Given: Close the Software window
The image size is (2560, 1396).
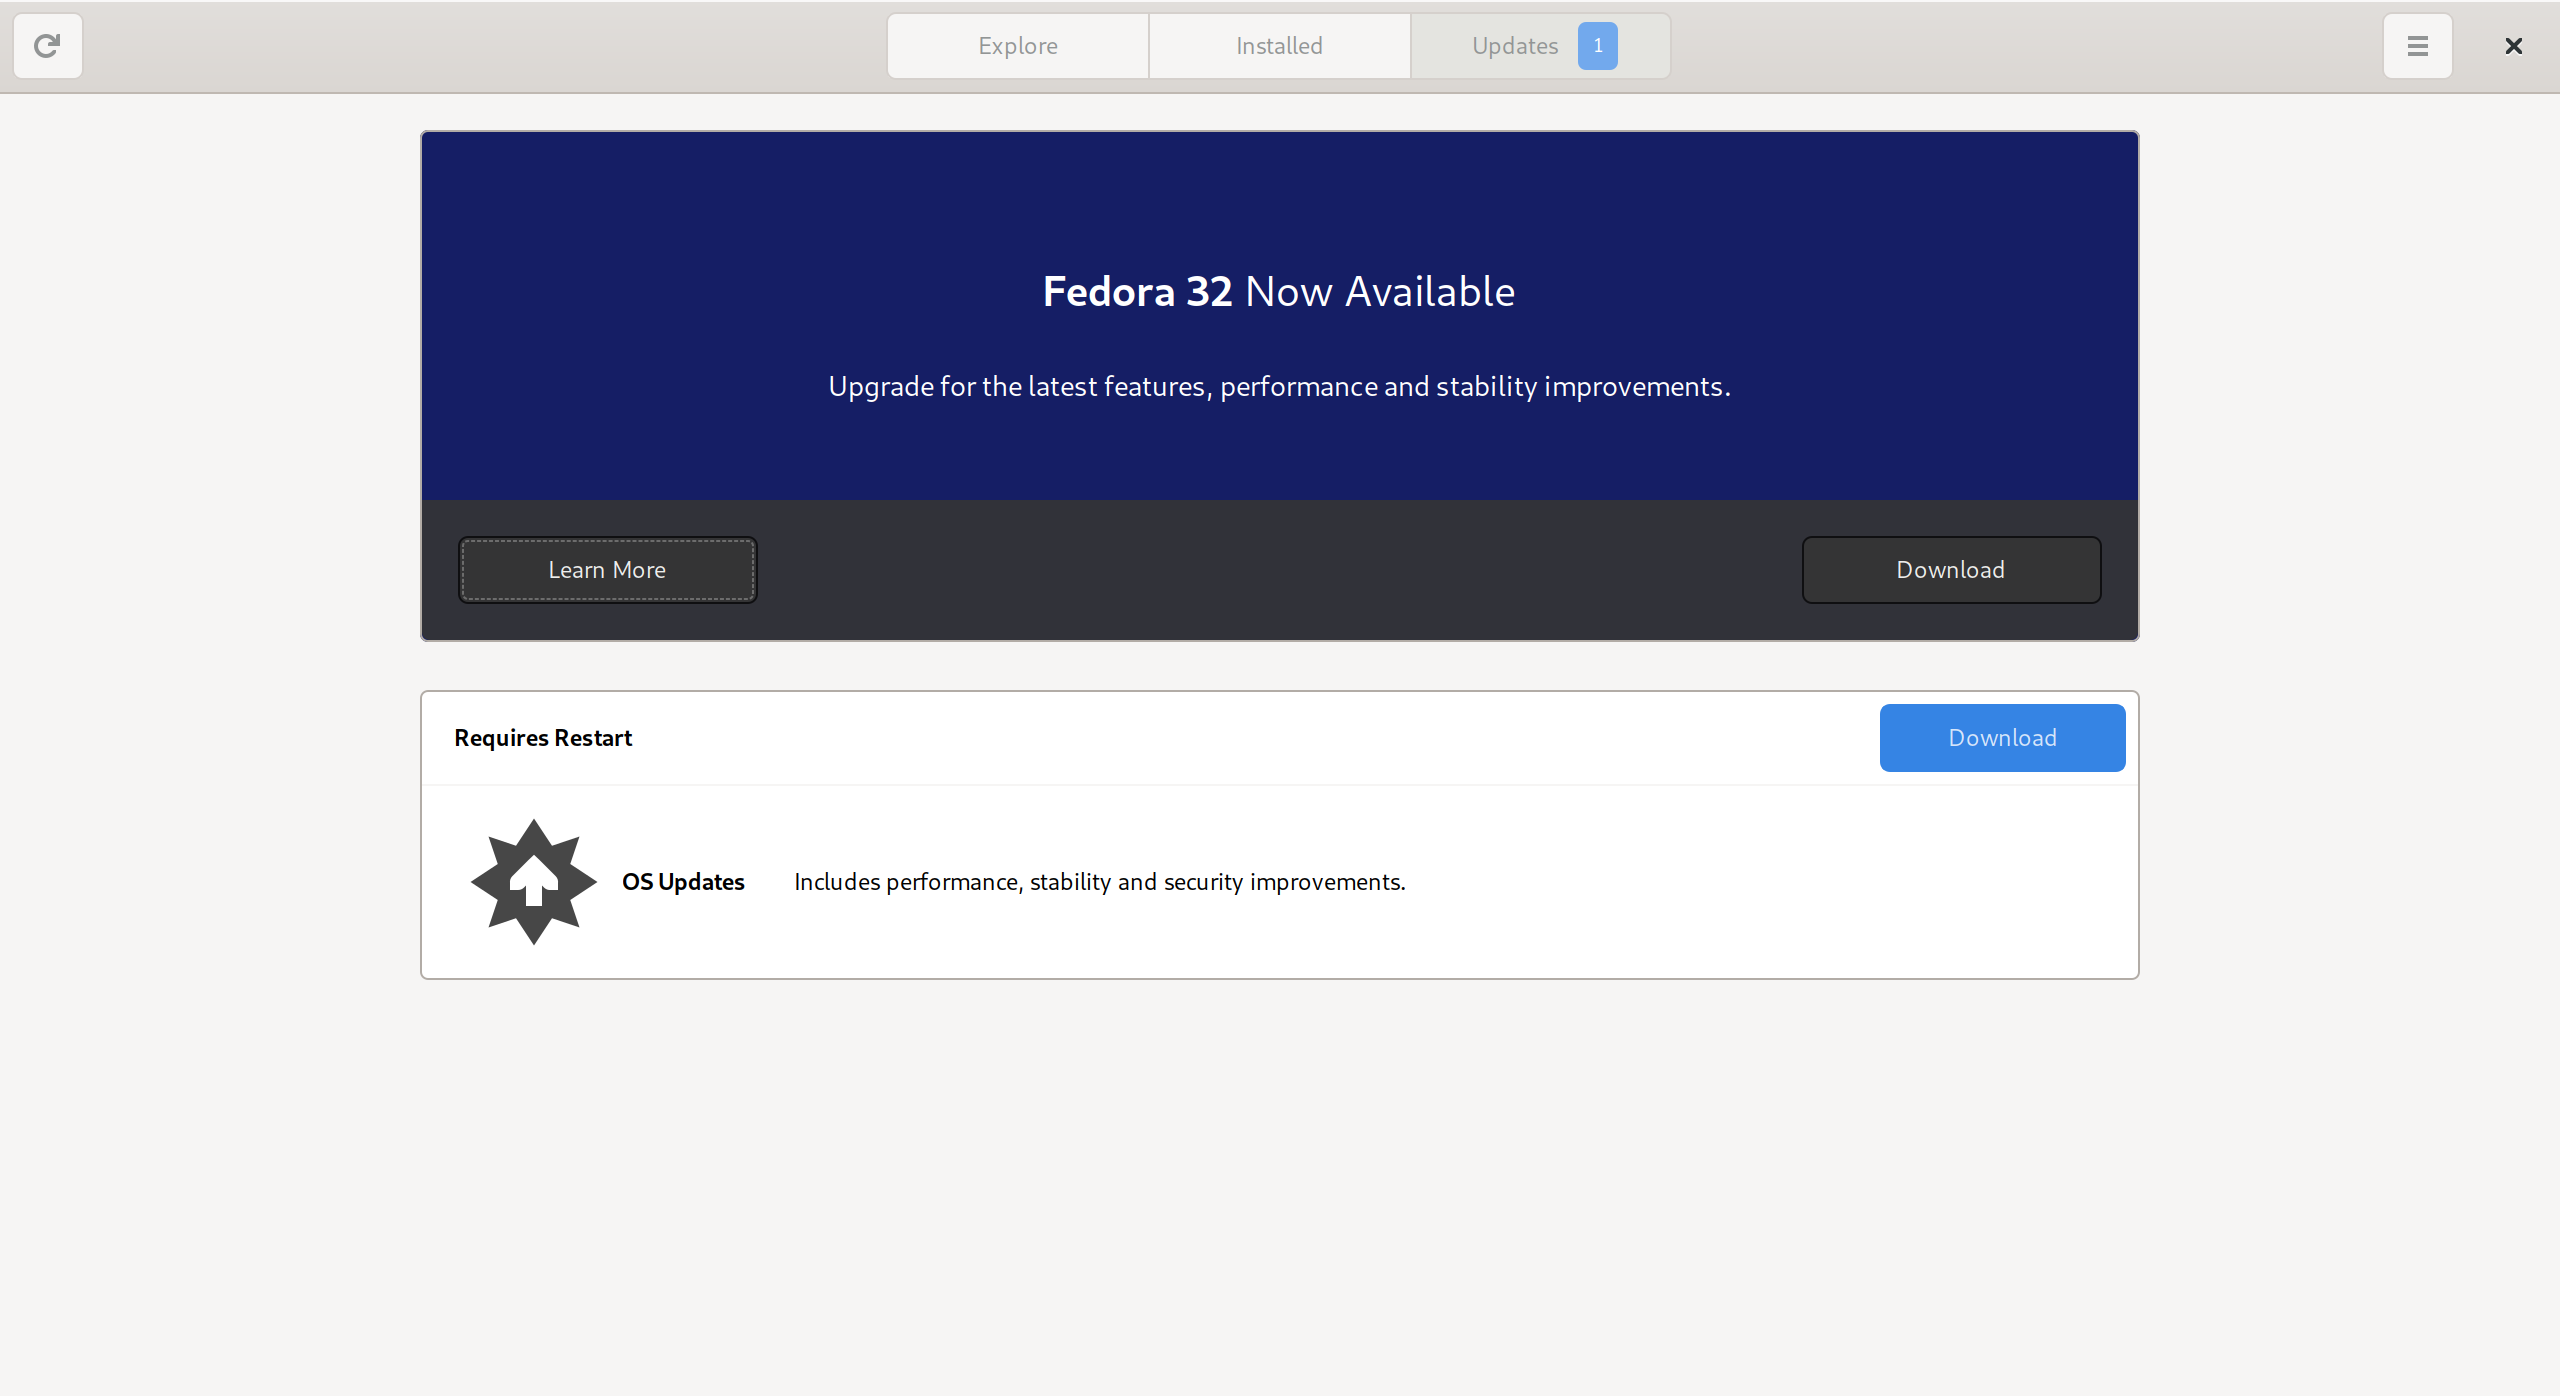Looking at the screenshot, I should [x=2513, y=46].
